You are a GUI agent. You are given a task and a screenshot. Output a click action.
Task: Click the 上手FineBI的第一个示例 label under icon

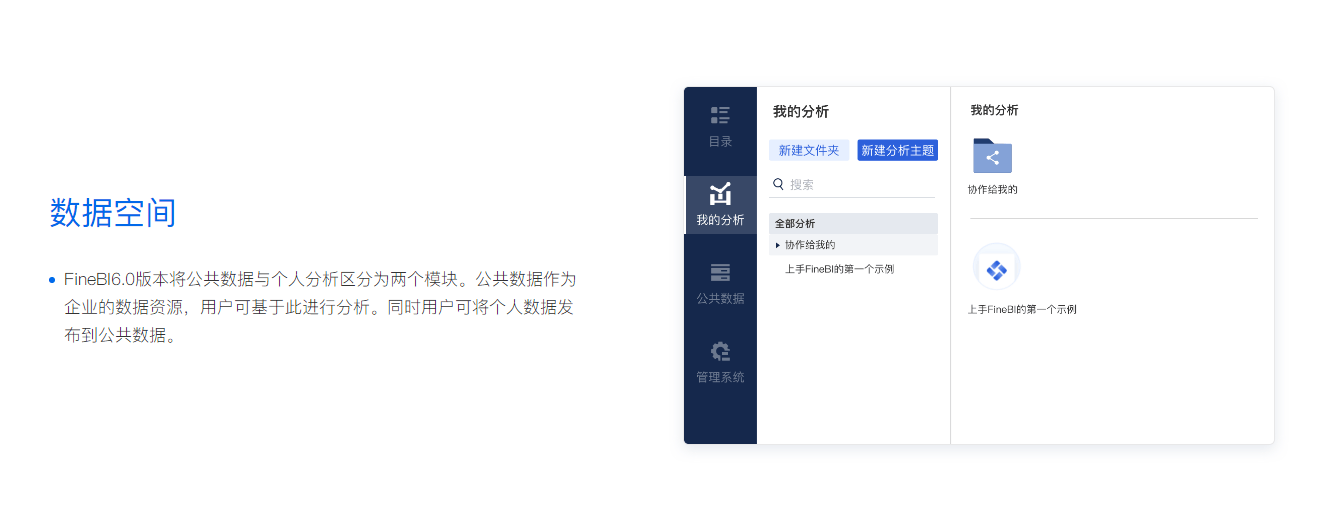click(x=1021, y=310)
